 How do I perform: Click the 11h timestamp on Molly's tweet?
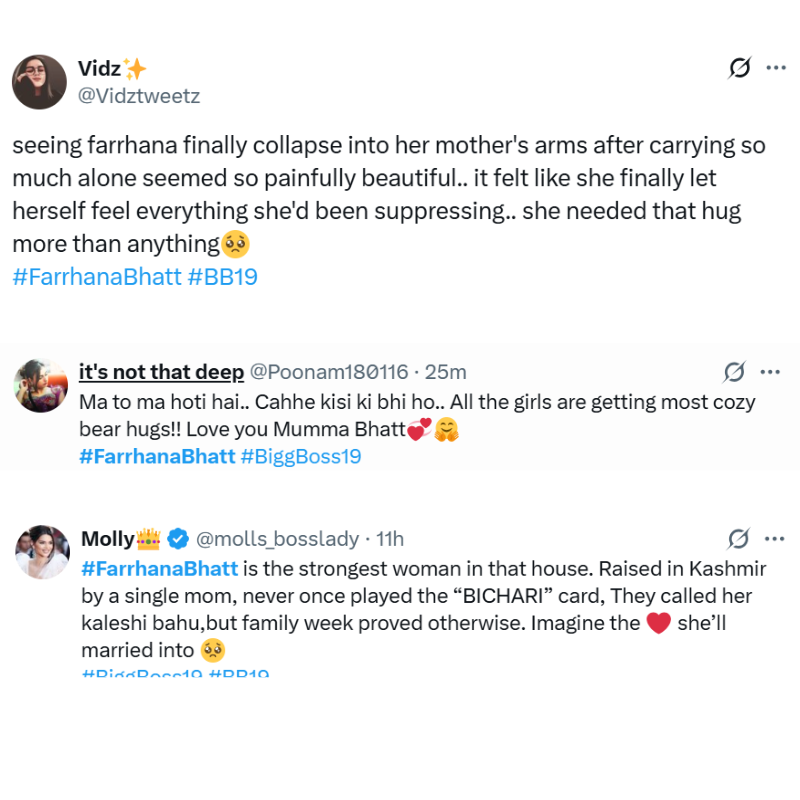[389, 539]
